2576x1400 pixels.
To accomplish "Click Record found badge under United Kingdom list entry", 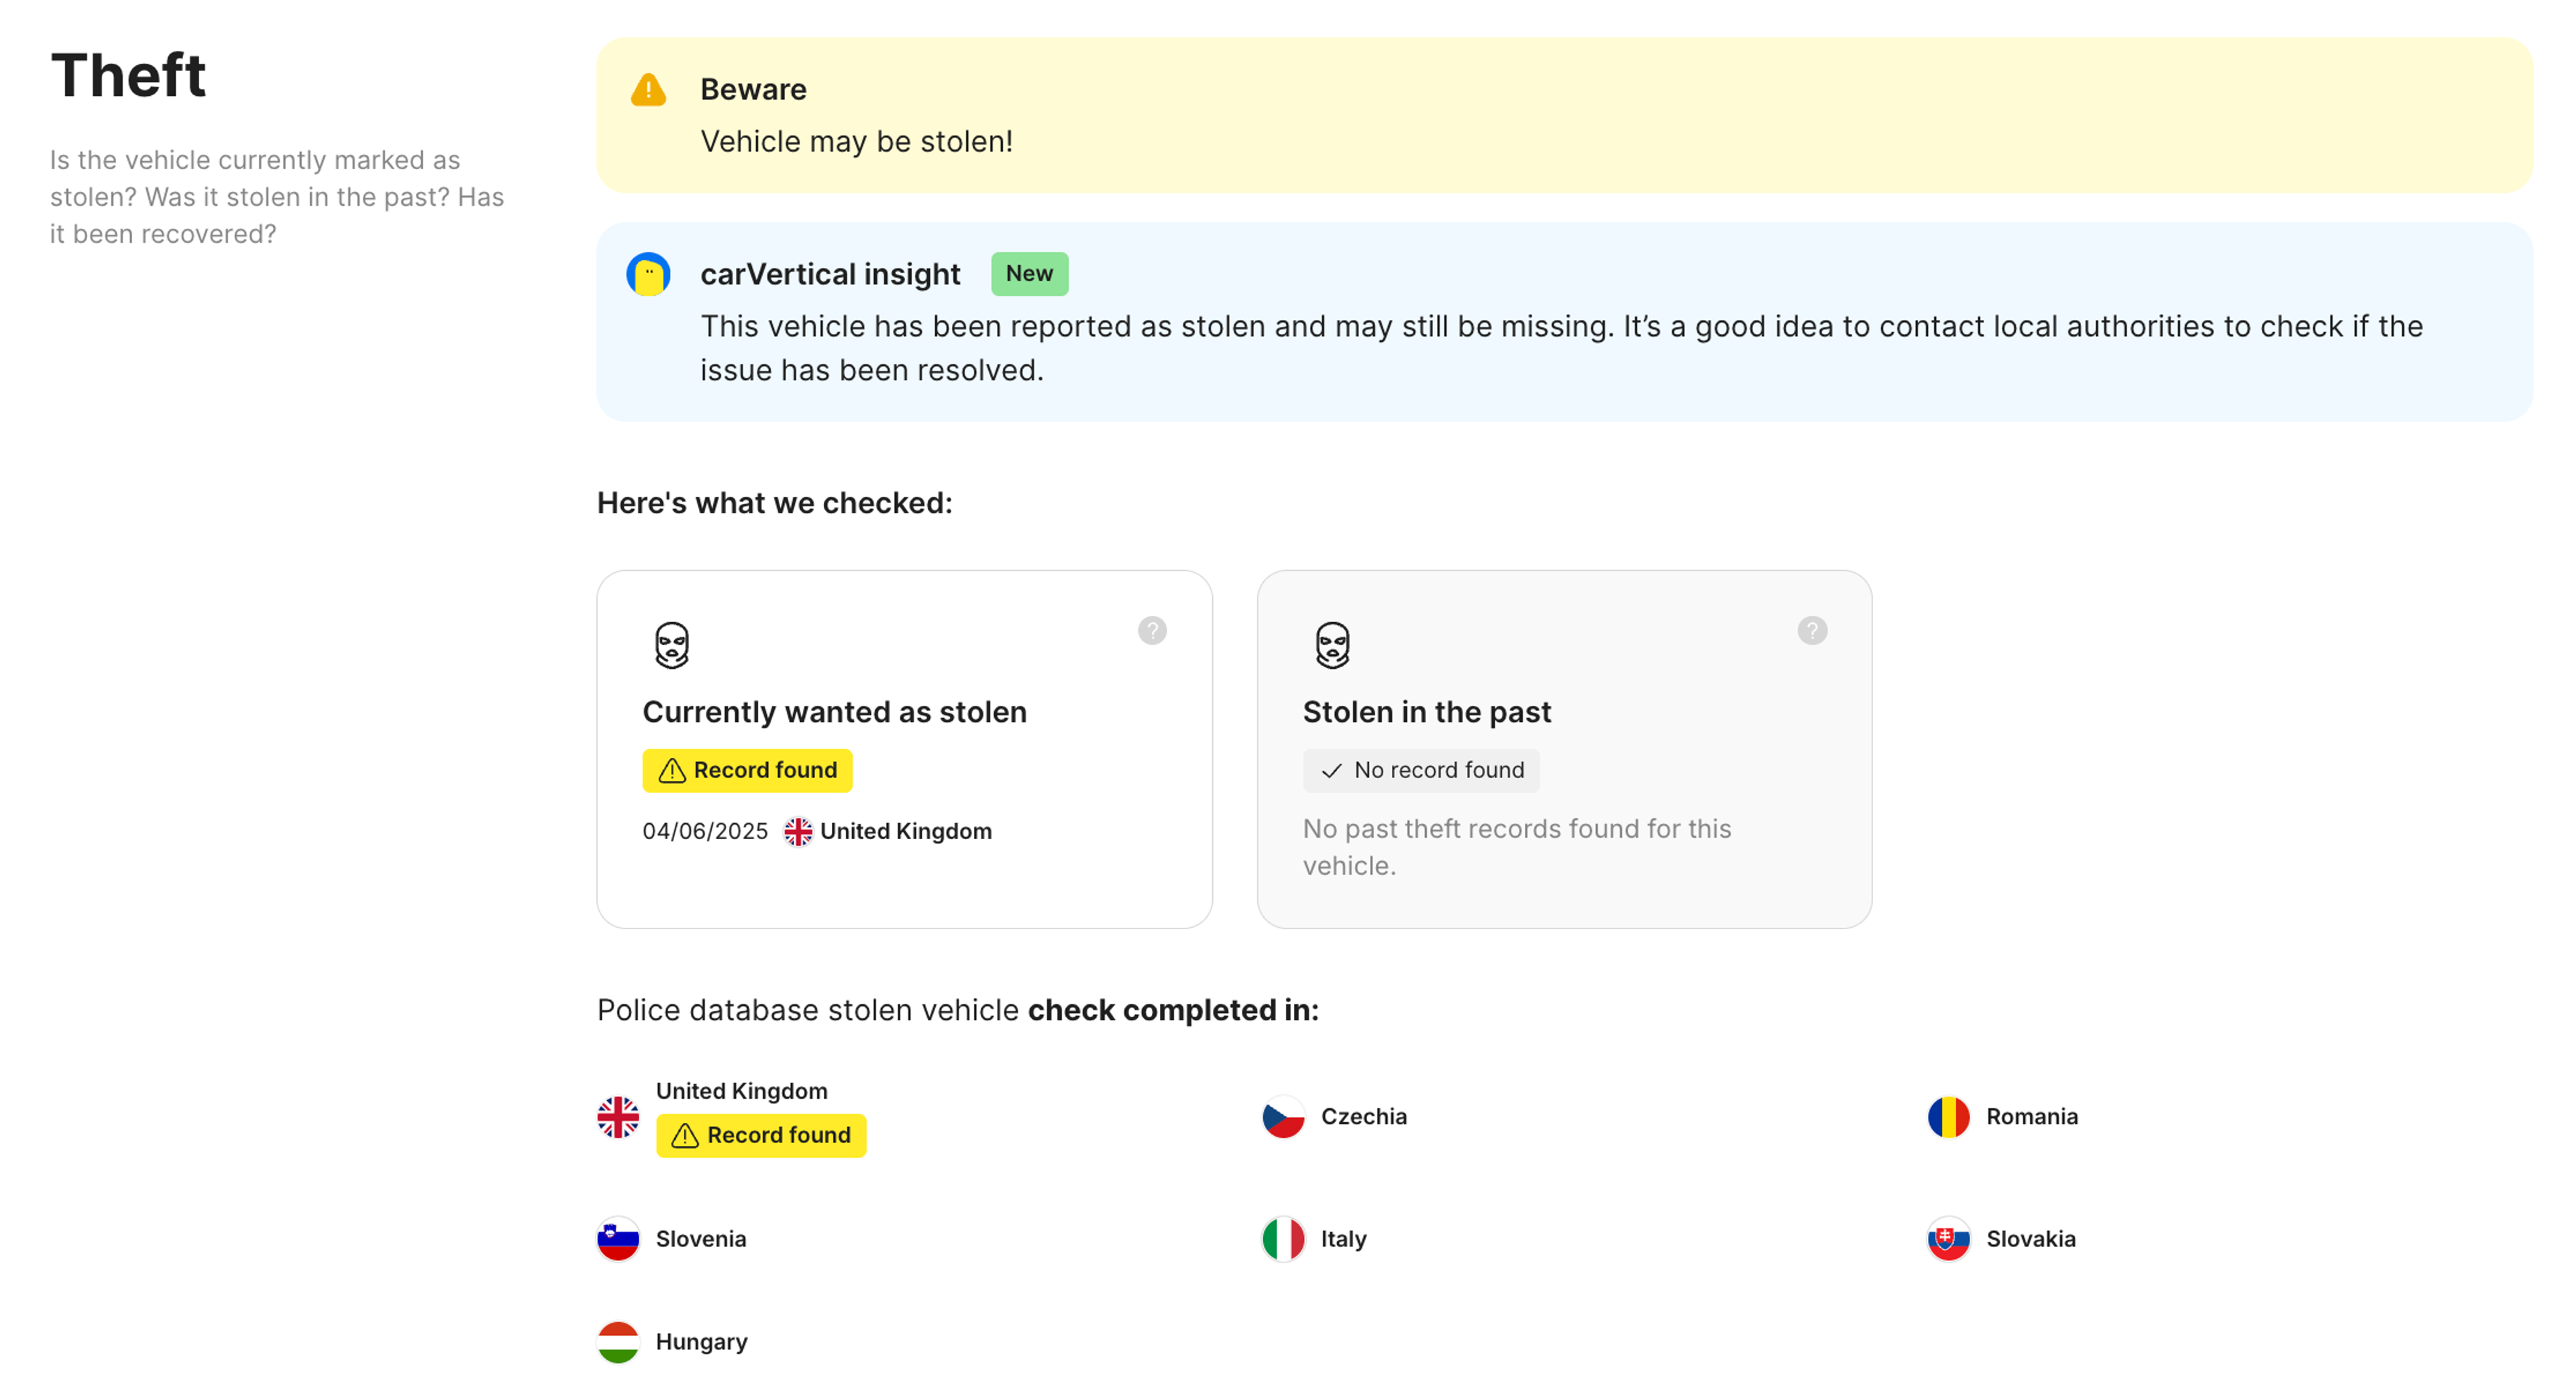I will pos(761,1136).
